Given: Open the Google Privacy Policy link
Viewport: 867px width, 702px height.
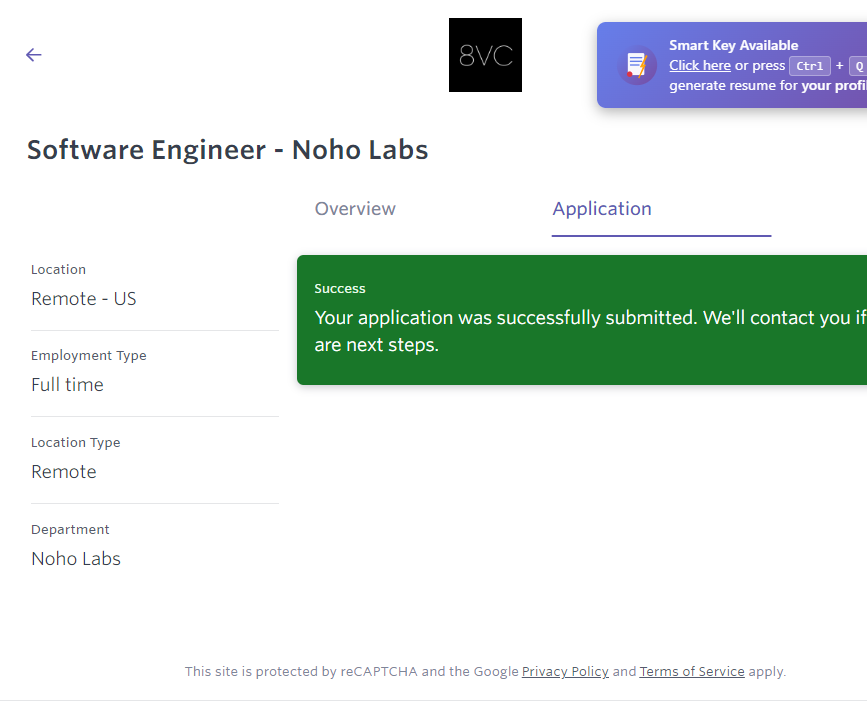Looking at the screenshot, I should tap(565, 672).
